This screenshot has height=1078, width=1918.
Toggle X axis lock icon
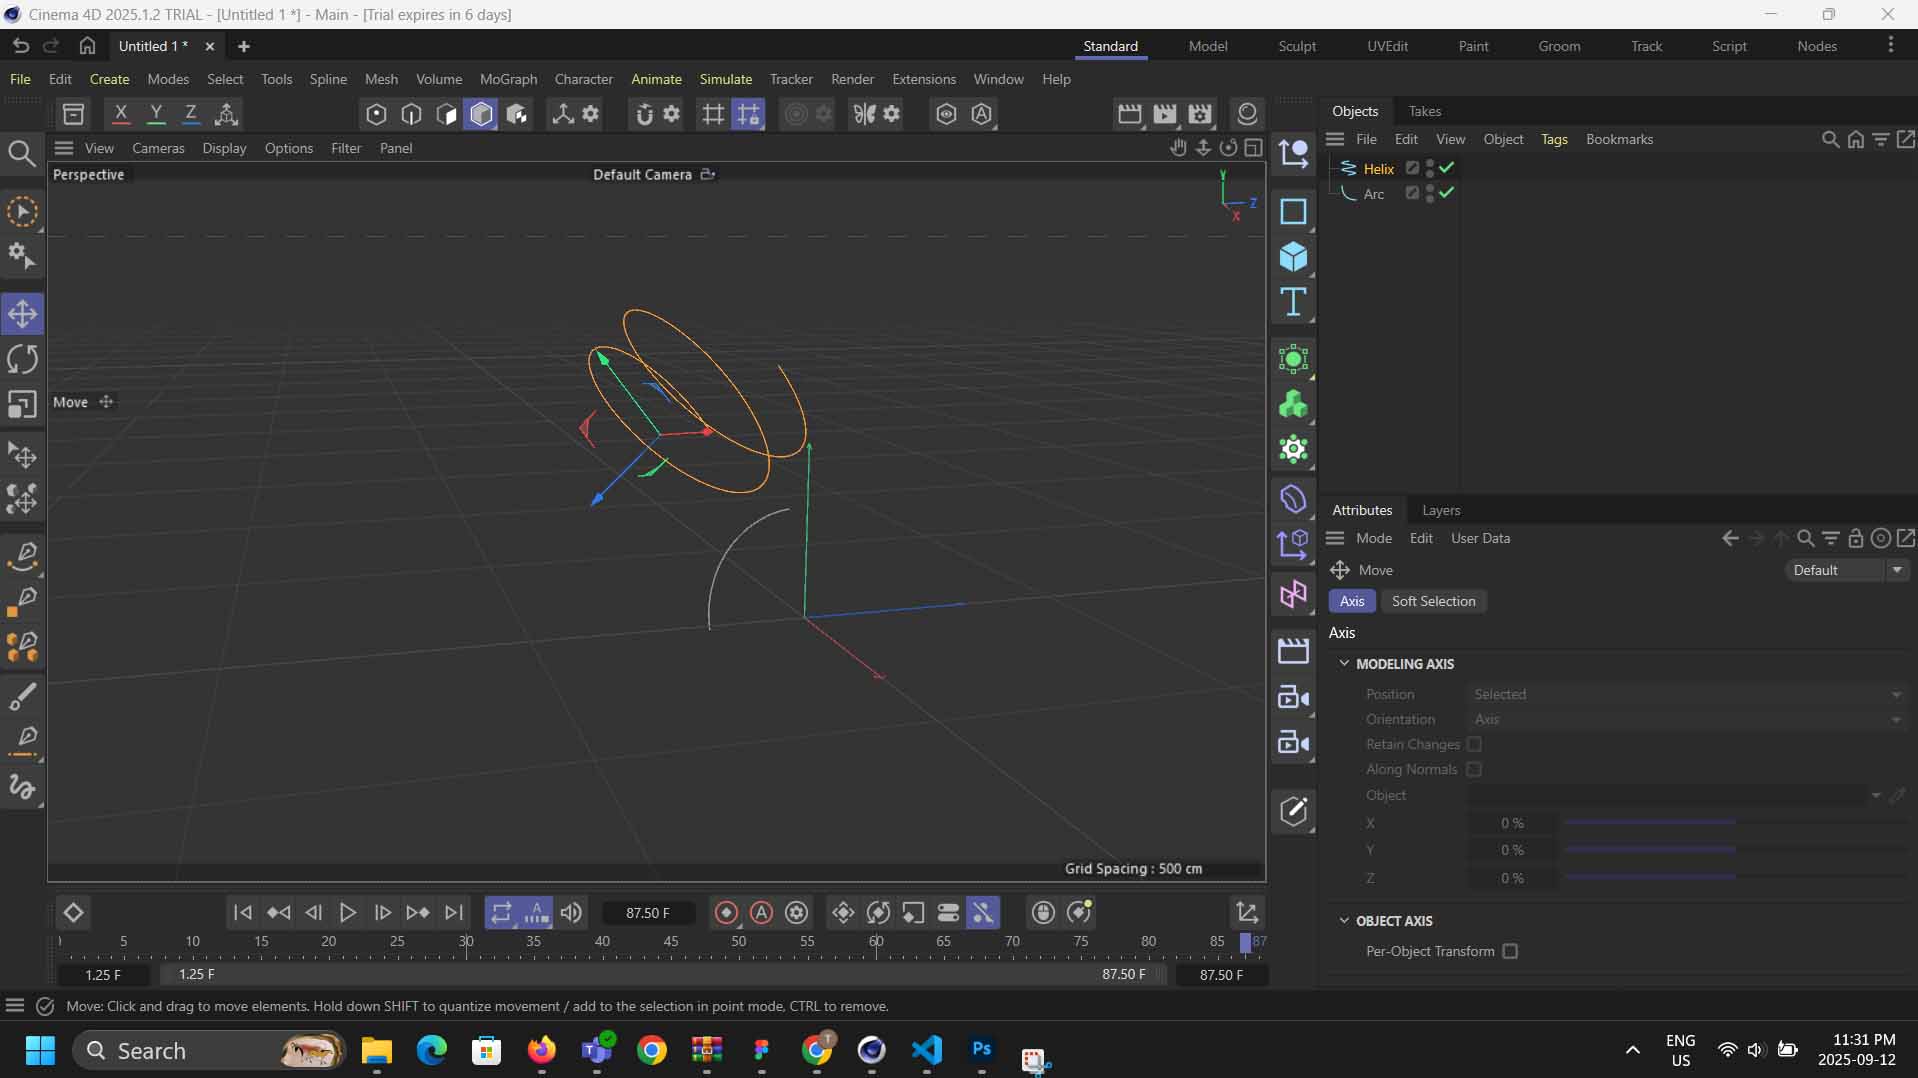121,114
